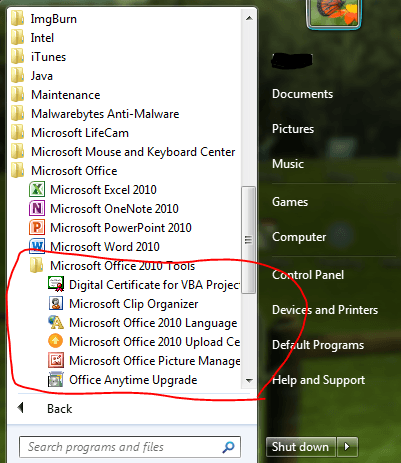Screen dimensions: 401x463
Task: Select the ImgBurn label
Action: pyautogui.click(x=54, y=19)
